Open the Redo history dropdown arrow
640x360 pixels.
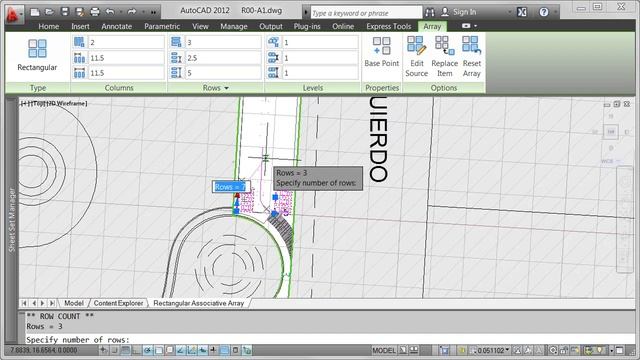143,12
